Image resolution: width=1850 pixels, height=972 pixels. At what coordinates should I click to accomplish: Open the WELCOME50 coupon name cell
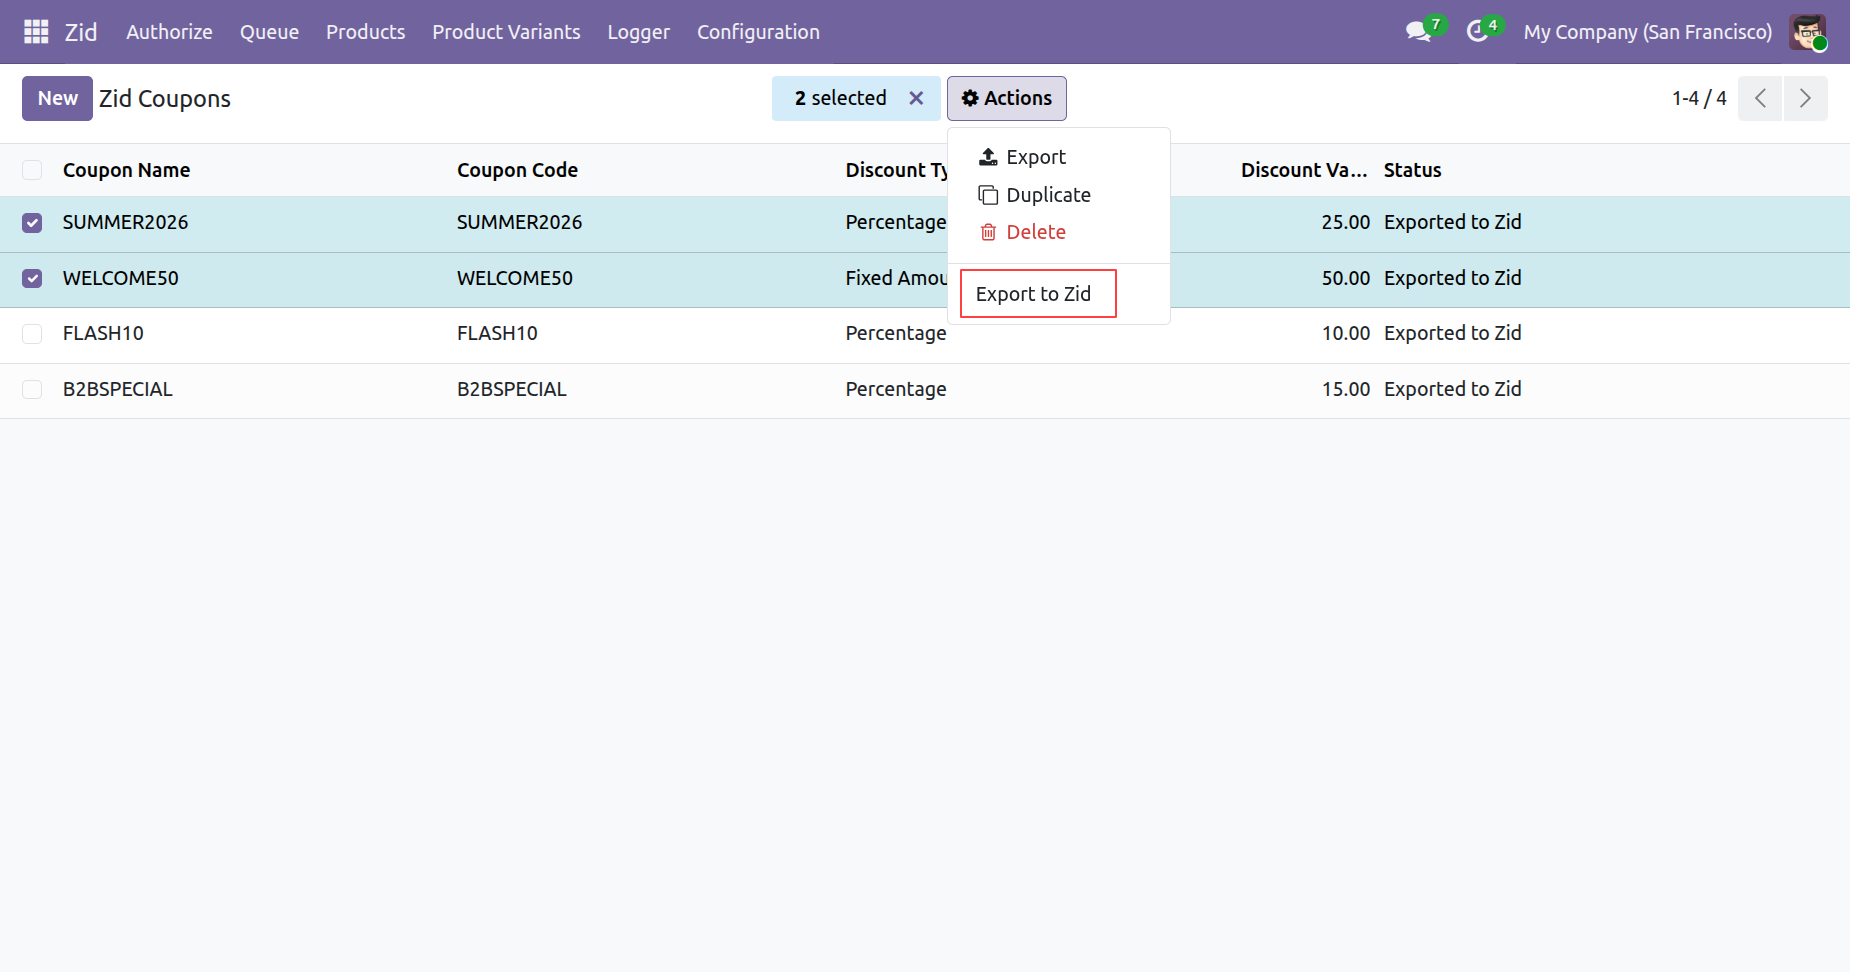pos(120,278)
